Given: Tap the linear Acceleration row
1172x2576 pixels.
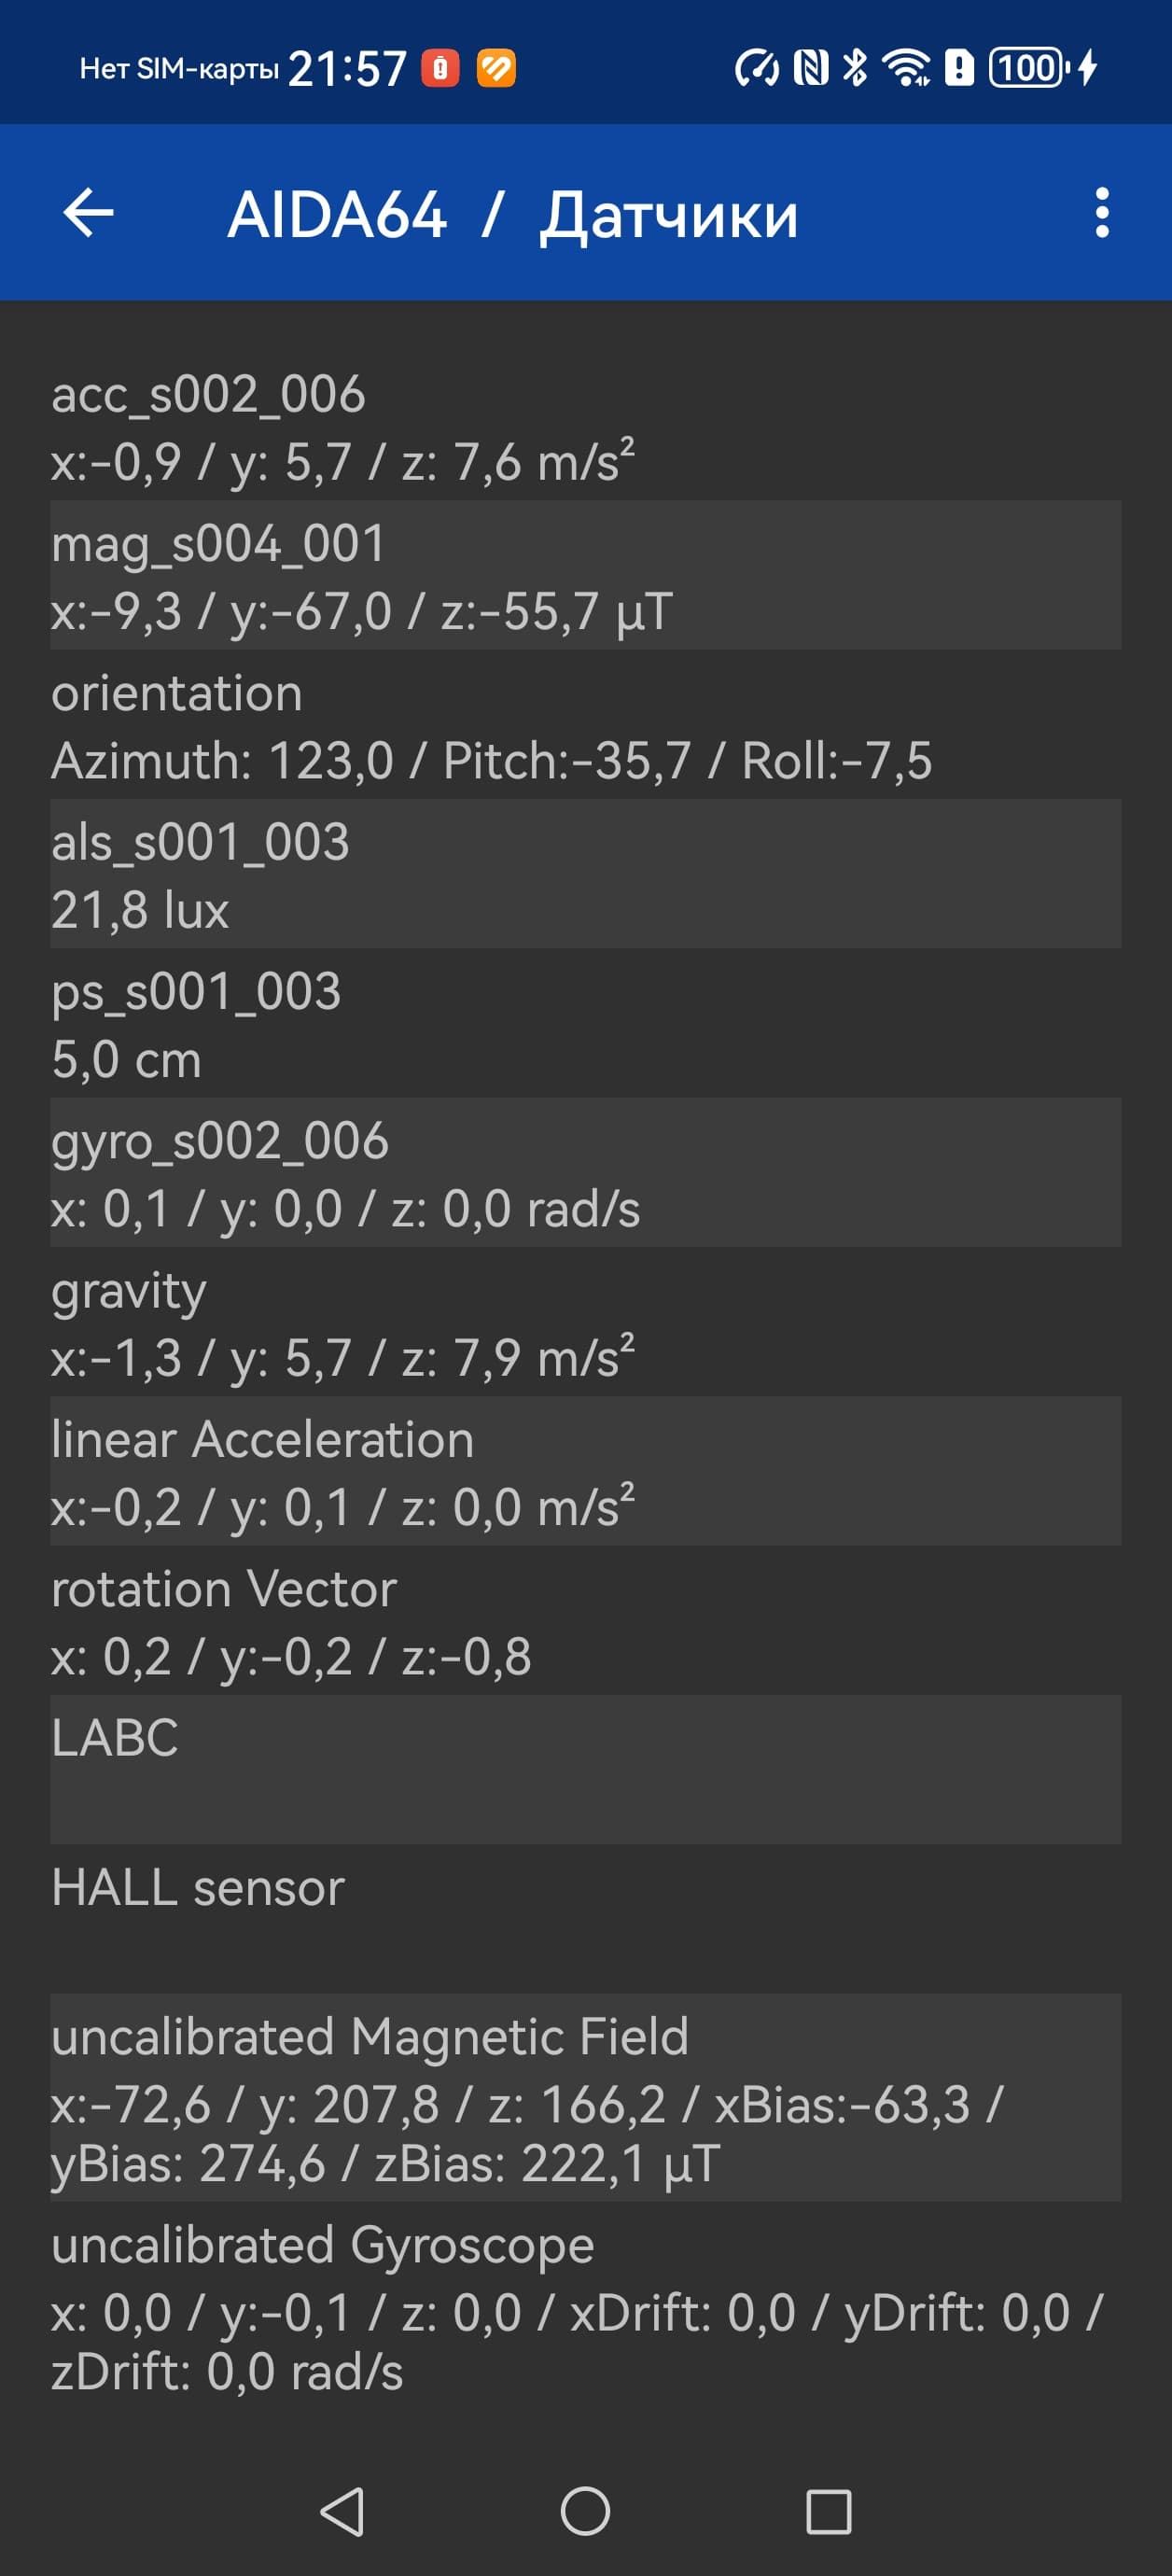Looking at the screenshot, I should click(x=585, y=1471).
